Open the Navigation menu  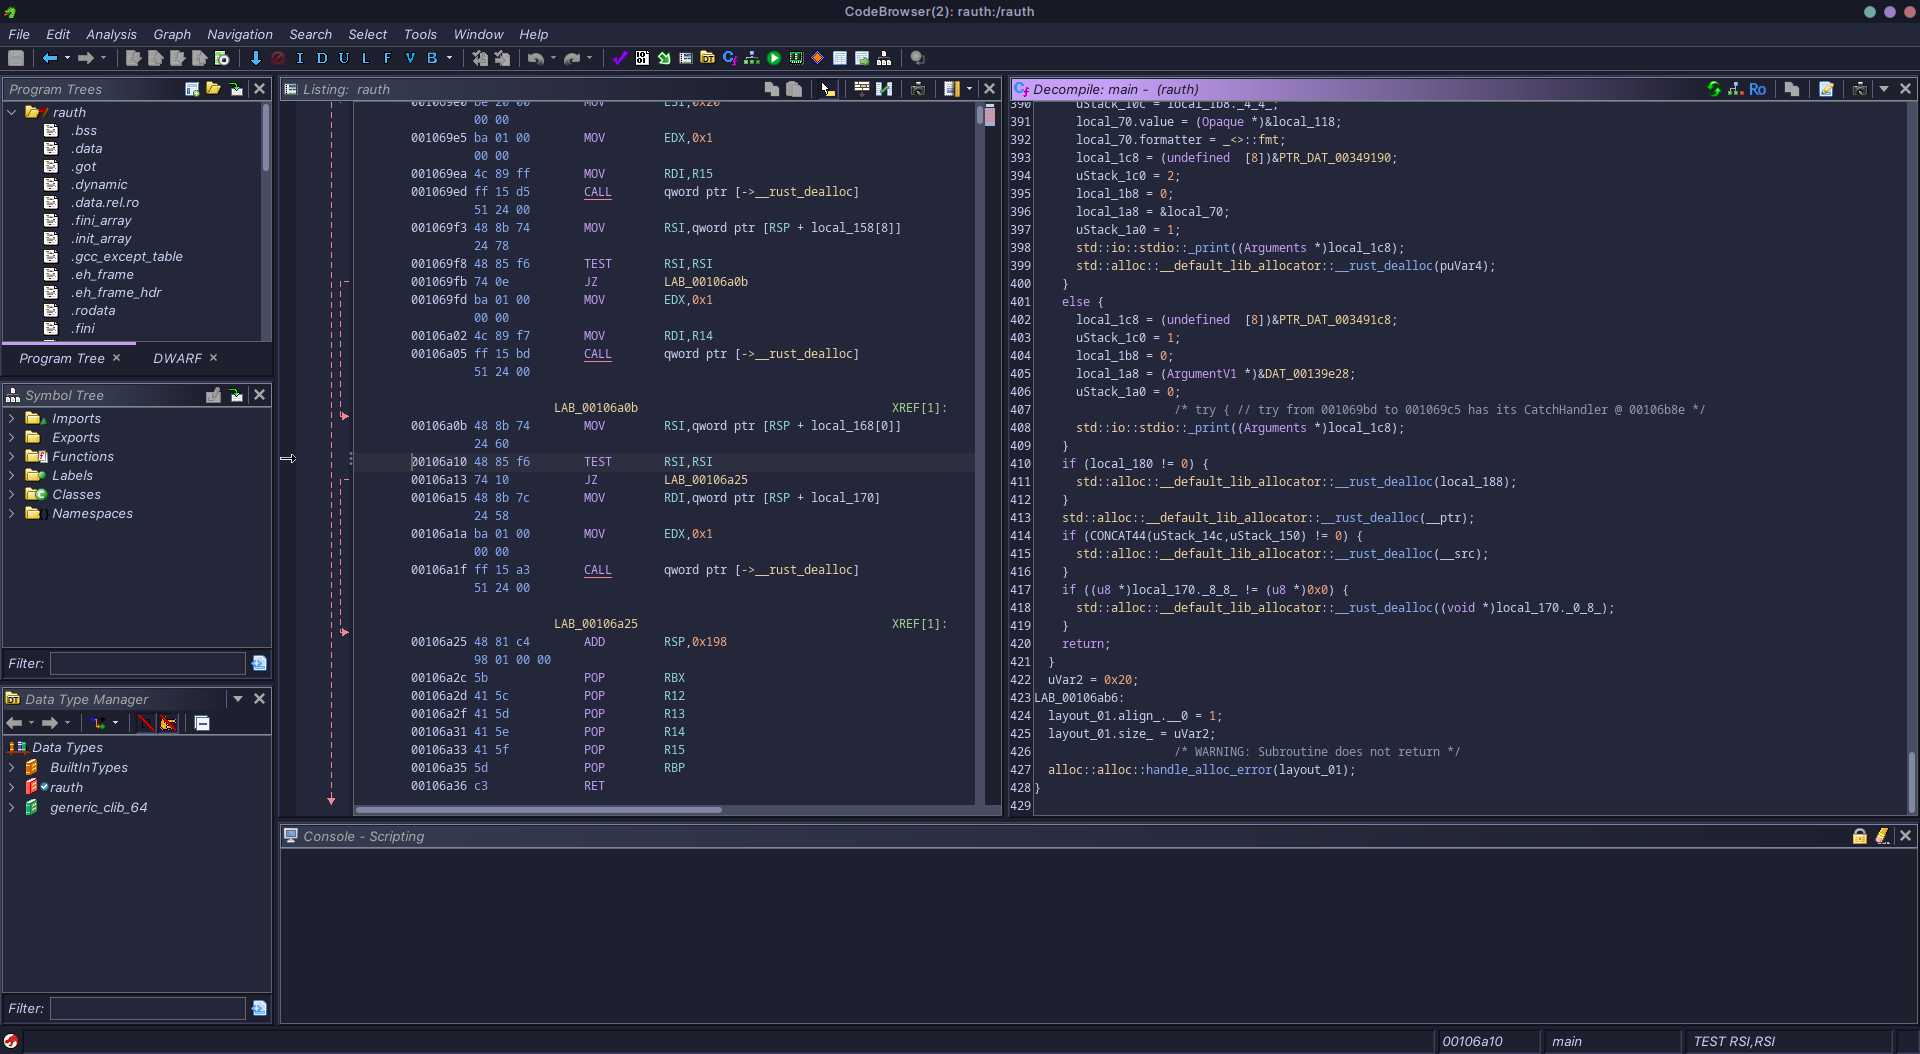pos(240,34)
